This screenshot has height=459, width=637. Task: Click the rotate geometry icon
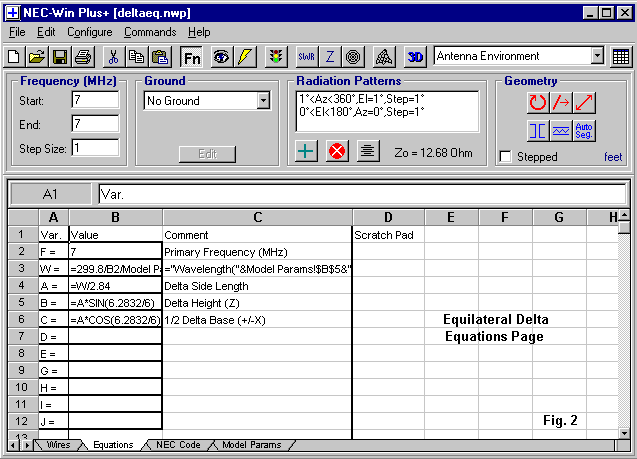coord(538,101)
